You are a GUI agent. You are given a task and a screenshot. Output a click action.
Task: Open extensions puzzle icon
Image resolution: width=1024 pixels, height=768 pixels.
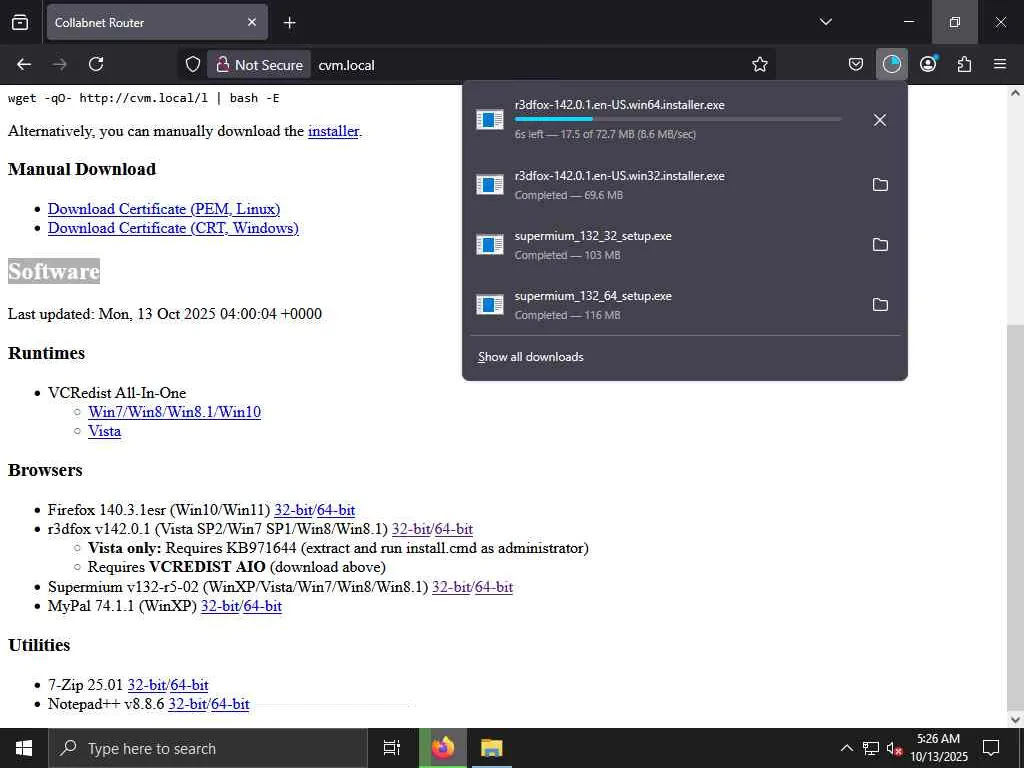[964, 65]
